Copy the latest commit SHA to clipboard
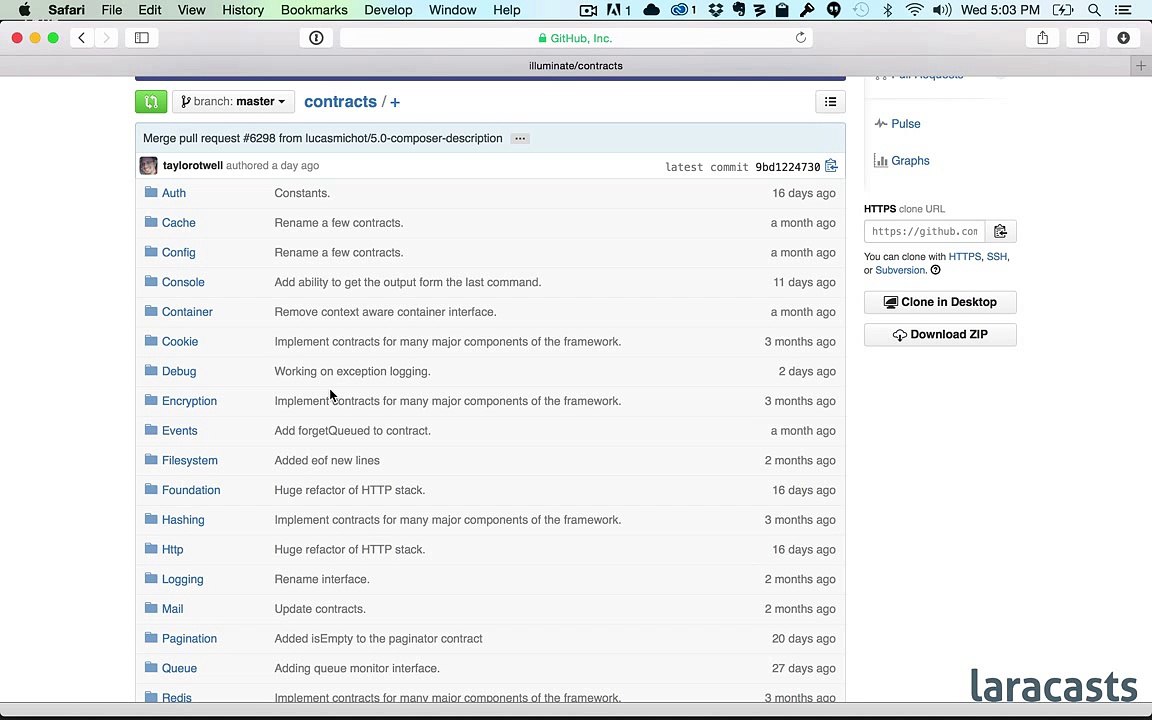1152x720 pixels. point(831,166)
